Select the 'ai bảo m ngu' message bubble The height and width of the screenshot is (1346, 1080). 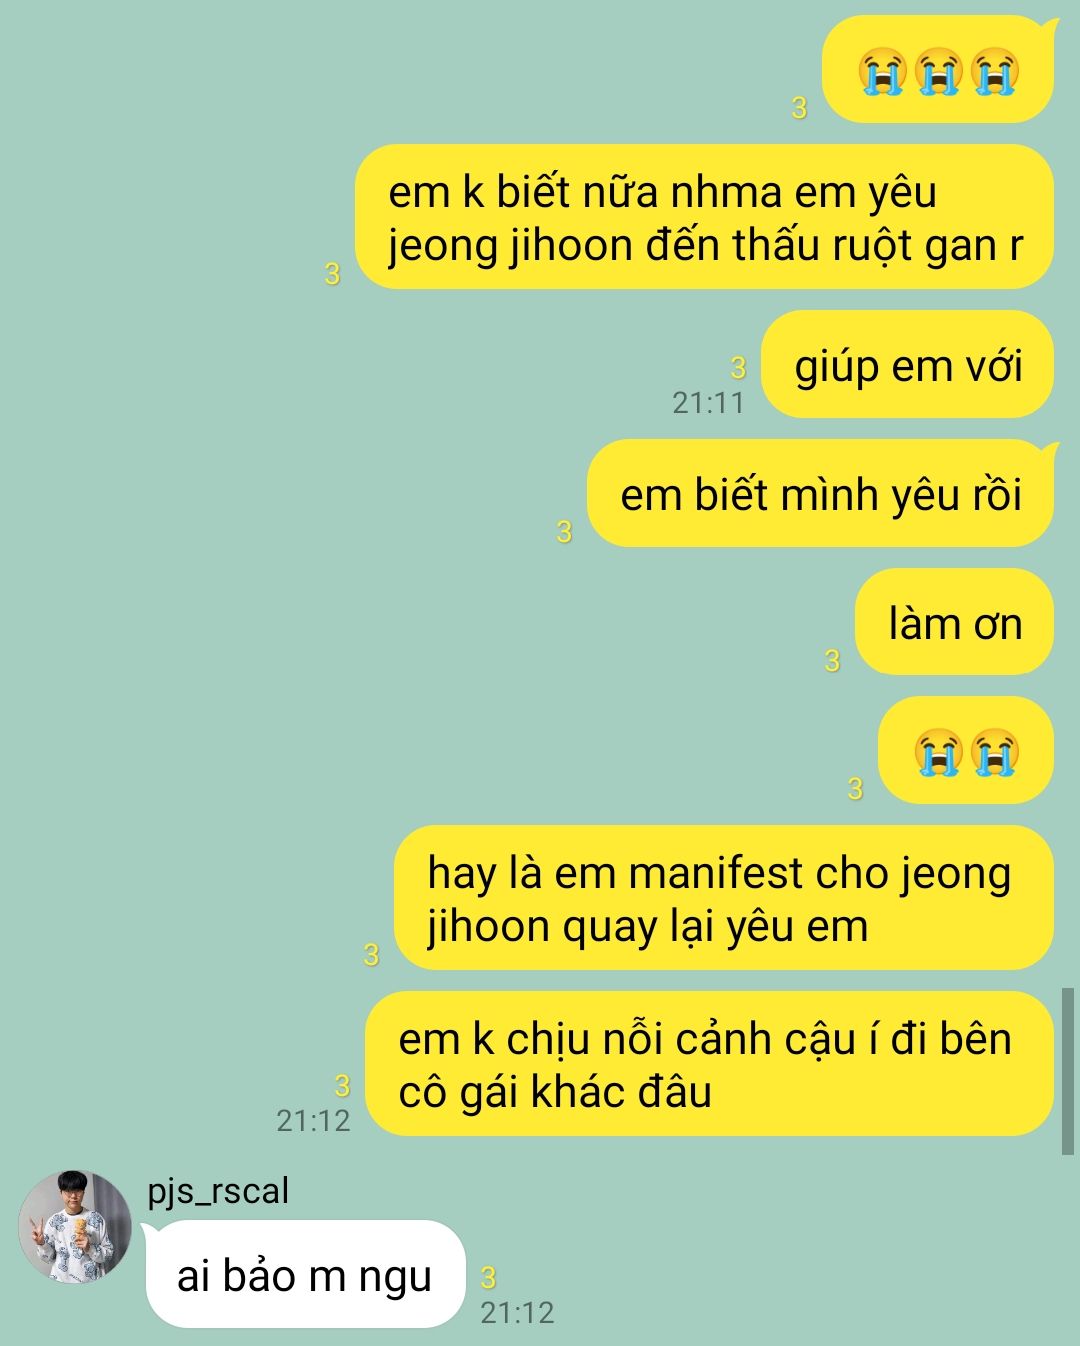(306, 1275)
